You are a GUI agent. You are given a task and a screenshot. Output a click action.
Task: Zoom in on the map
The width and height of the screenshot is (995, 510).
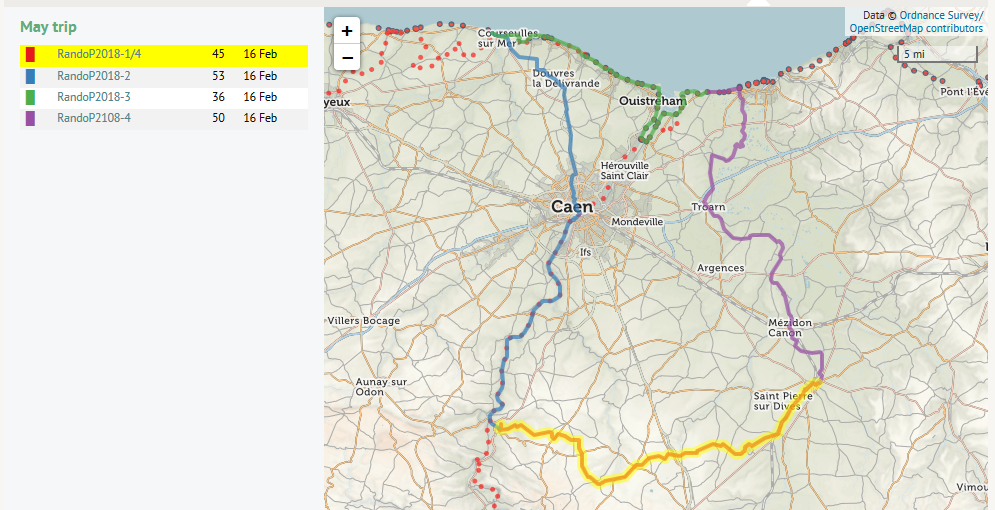point(347,31)
